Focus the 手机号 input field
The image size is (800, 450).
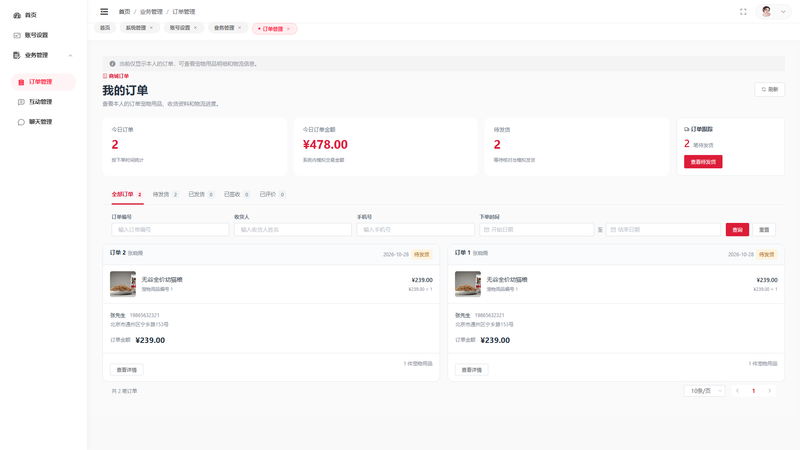[415, 230]
